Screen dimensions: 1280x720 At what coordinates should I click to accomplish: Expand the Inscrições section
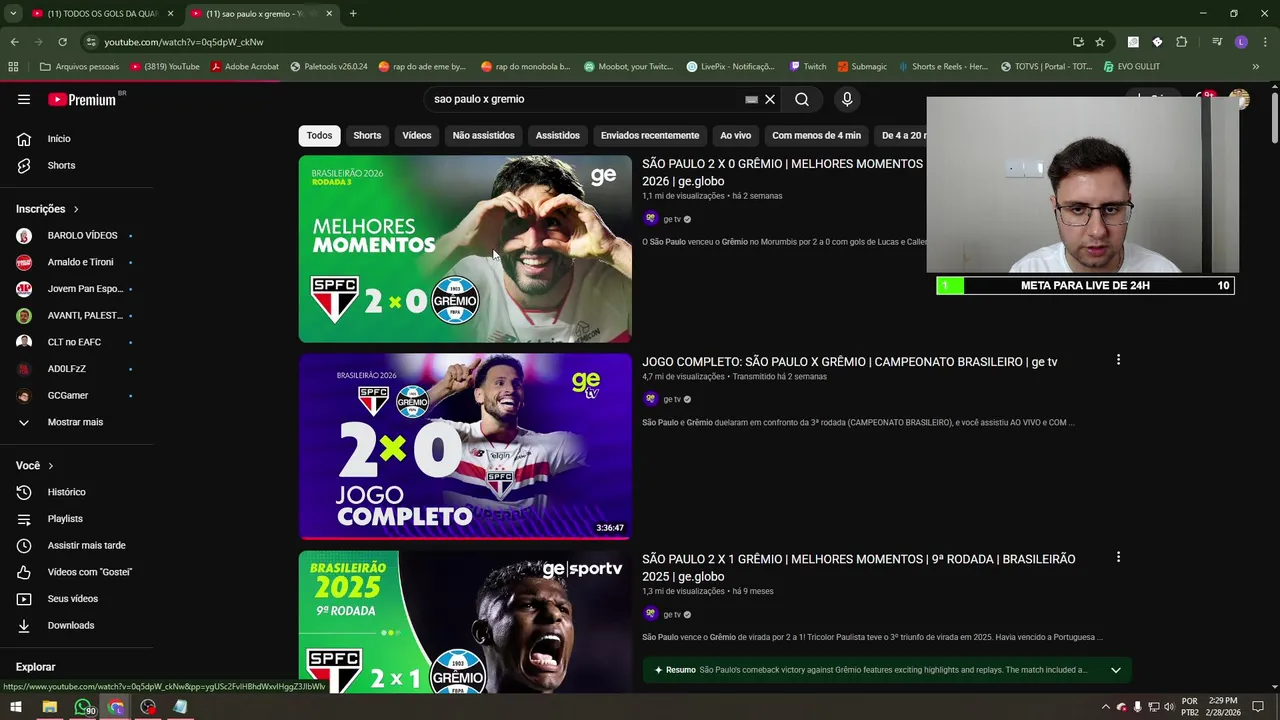48,209
